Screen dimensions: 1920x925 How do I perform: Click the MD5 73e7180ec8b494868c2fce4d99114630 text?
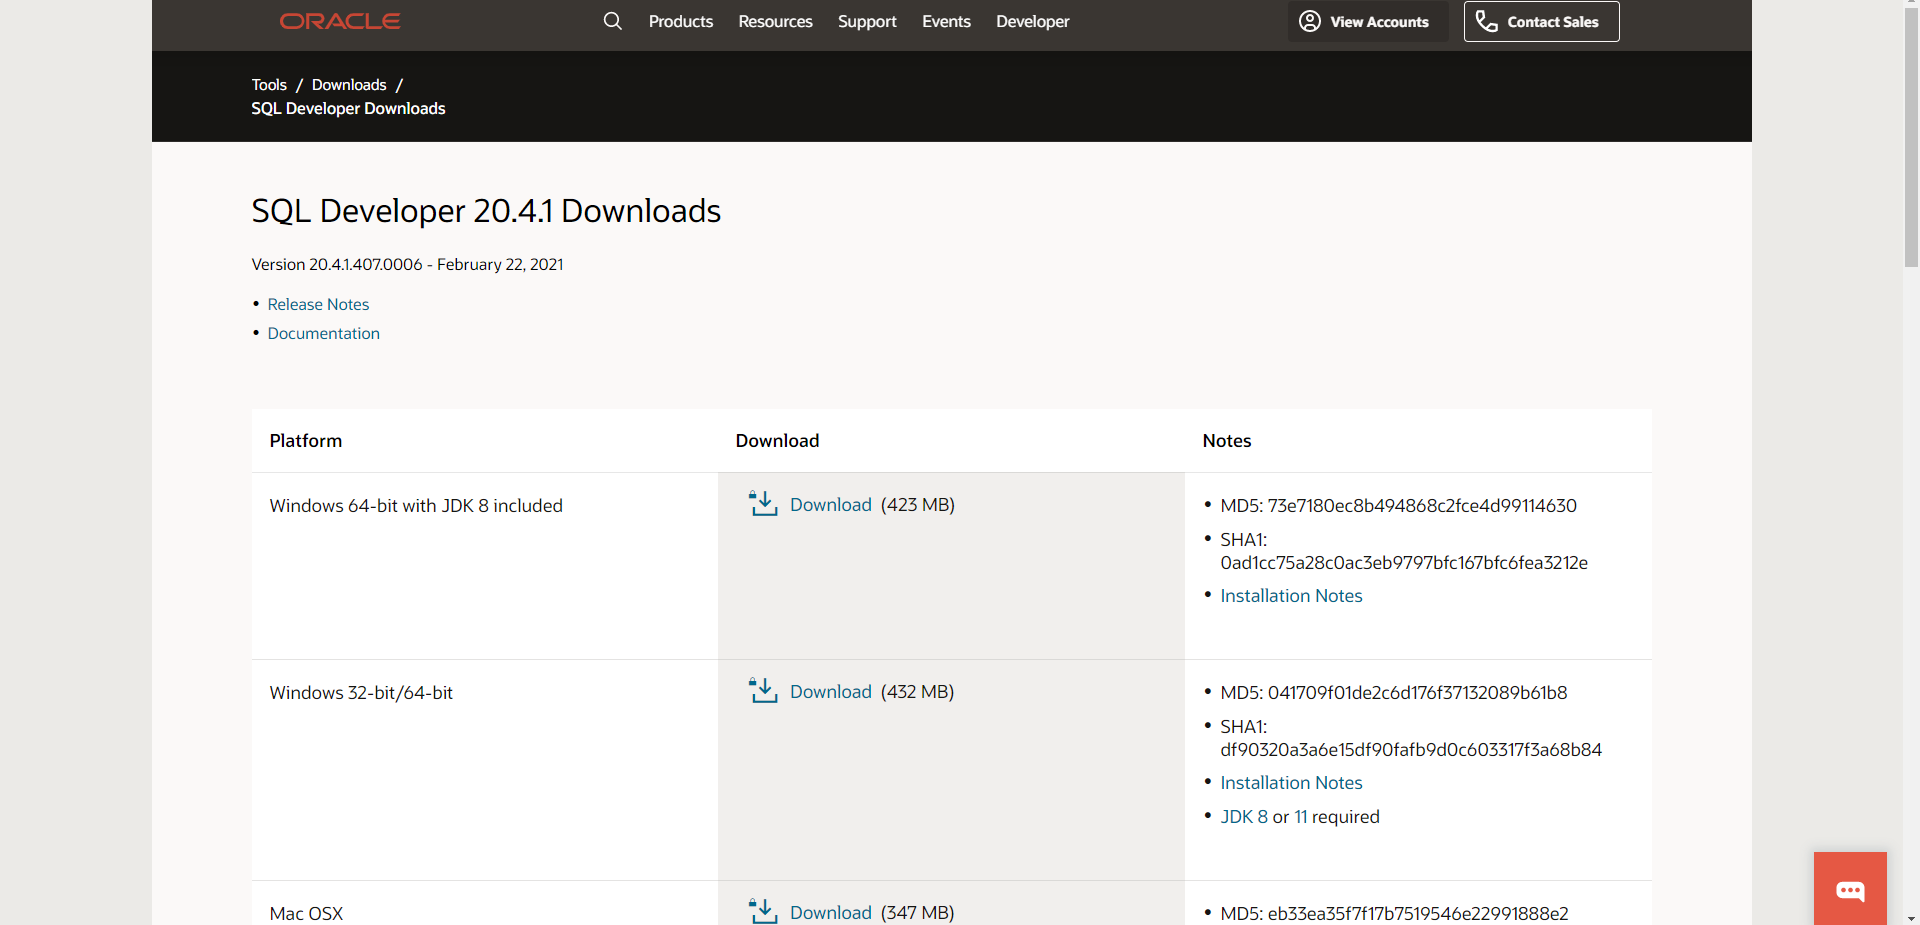point(1398,506)
